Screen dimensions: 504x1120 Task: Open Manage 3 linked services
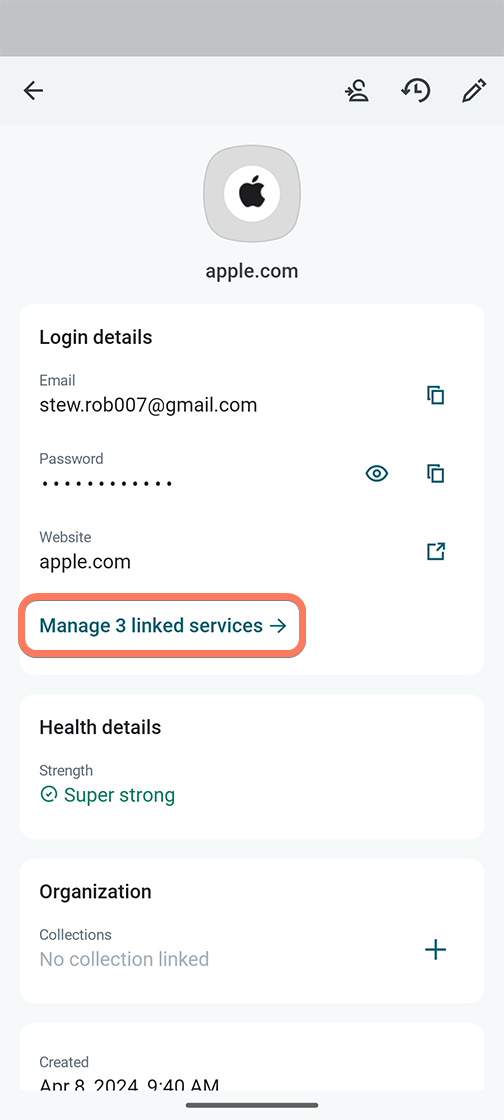coord(163,626)
